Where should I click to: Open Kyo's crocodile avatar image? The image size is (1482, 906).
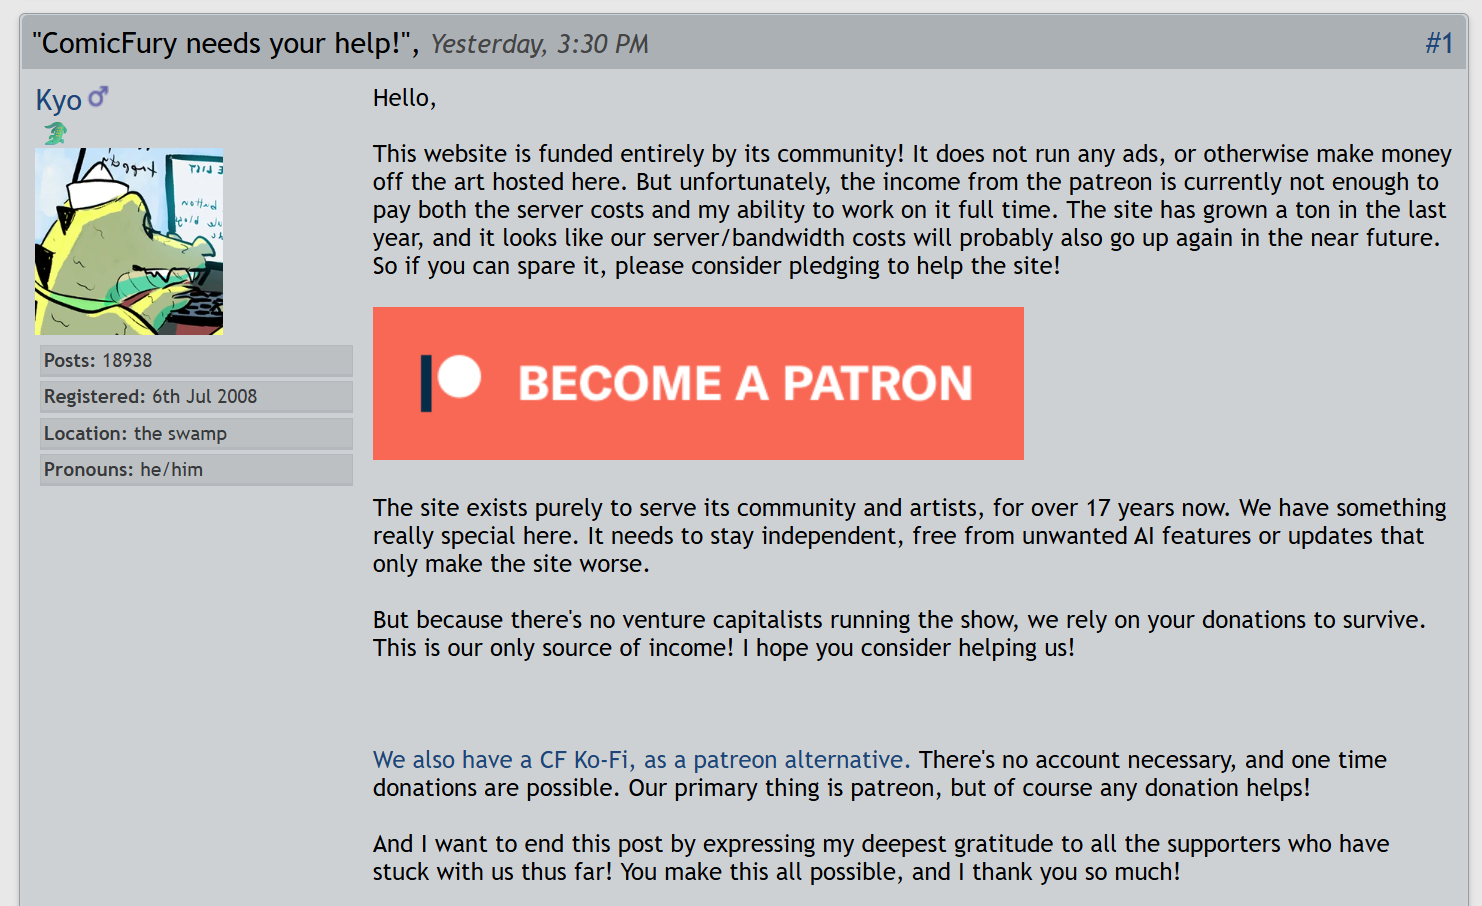pos(129,241)
